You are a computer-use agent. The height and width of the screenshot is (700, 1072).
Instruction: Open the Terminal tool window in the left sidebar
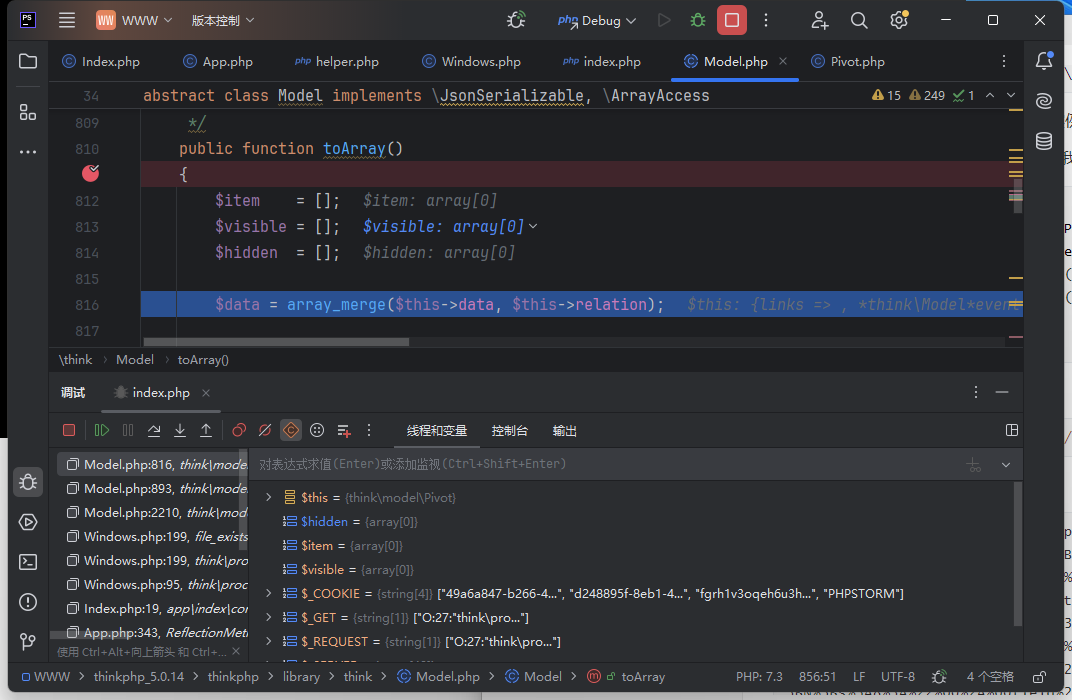(x=28, y=562)
